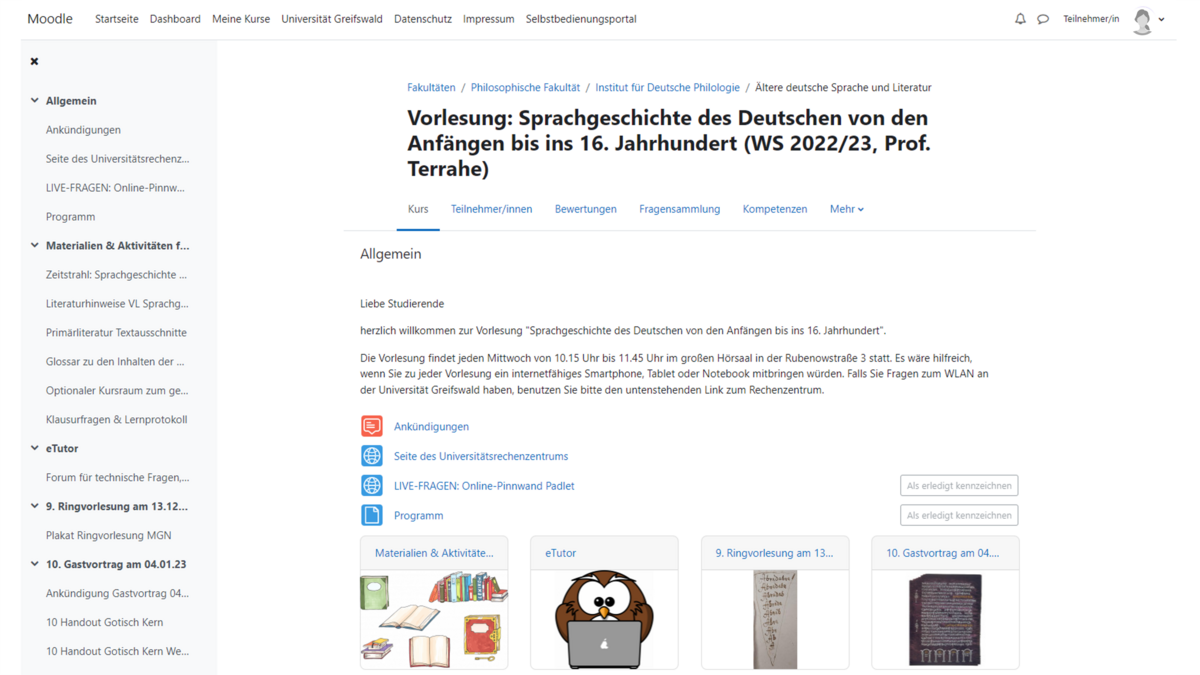Click the user profile avatar
This screenshot has width=1200, height=675.
tap(1142, 20)
